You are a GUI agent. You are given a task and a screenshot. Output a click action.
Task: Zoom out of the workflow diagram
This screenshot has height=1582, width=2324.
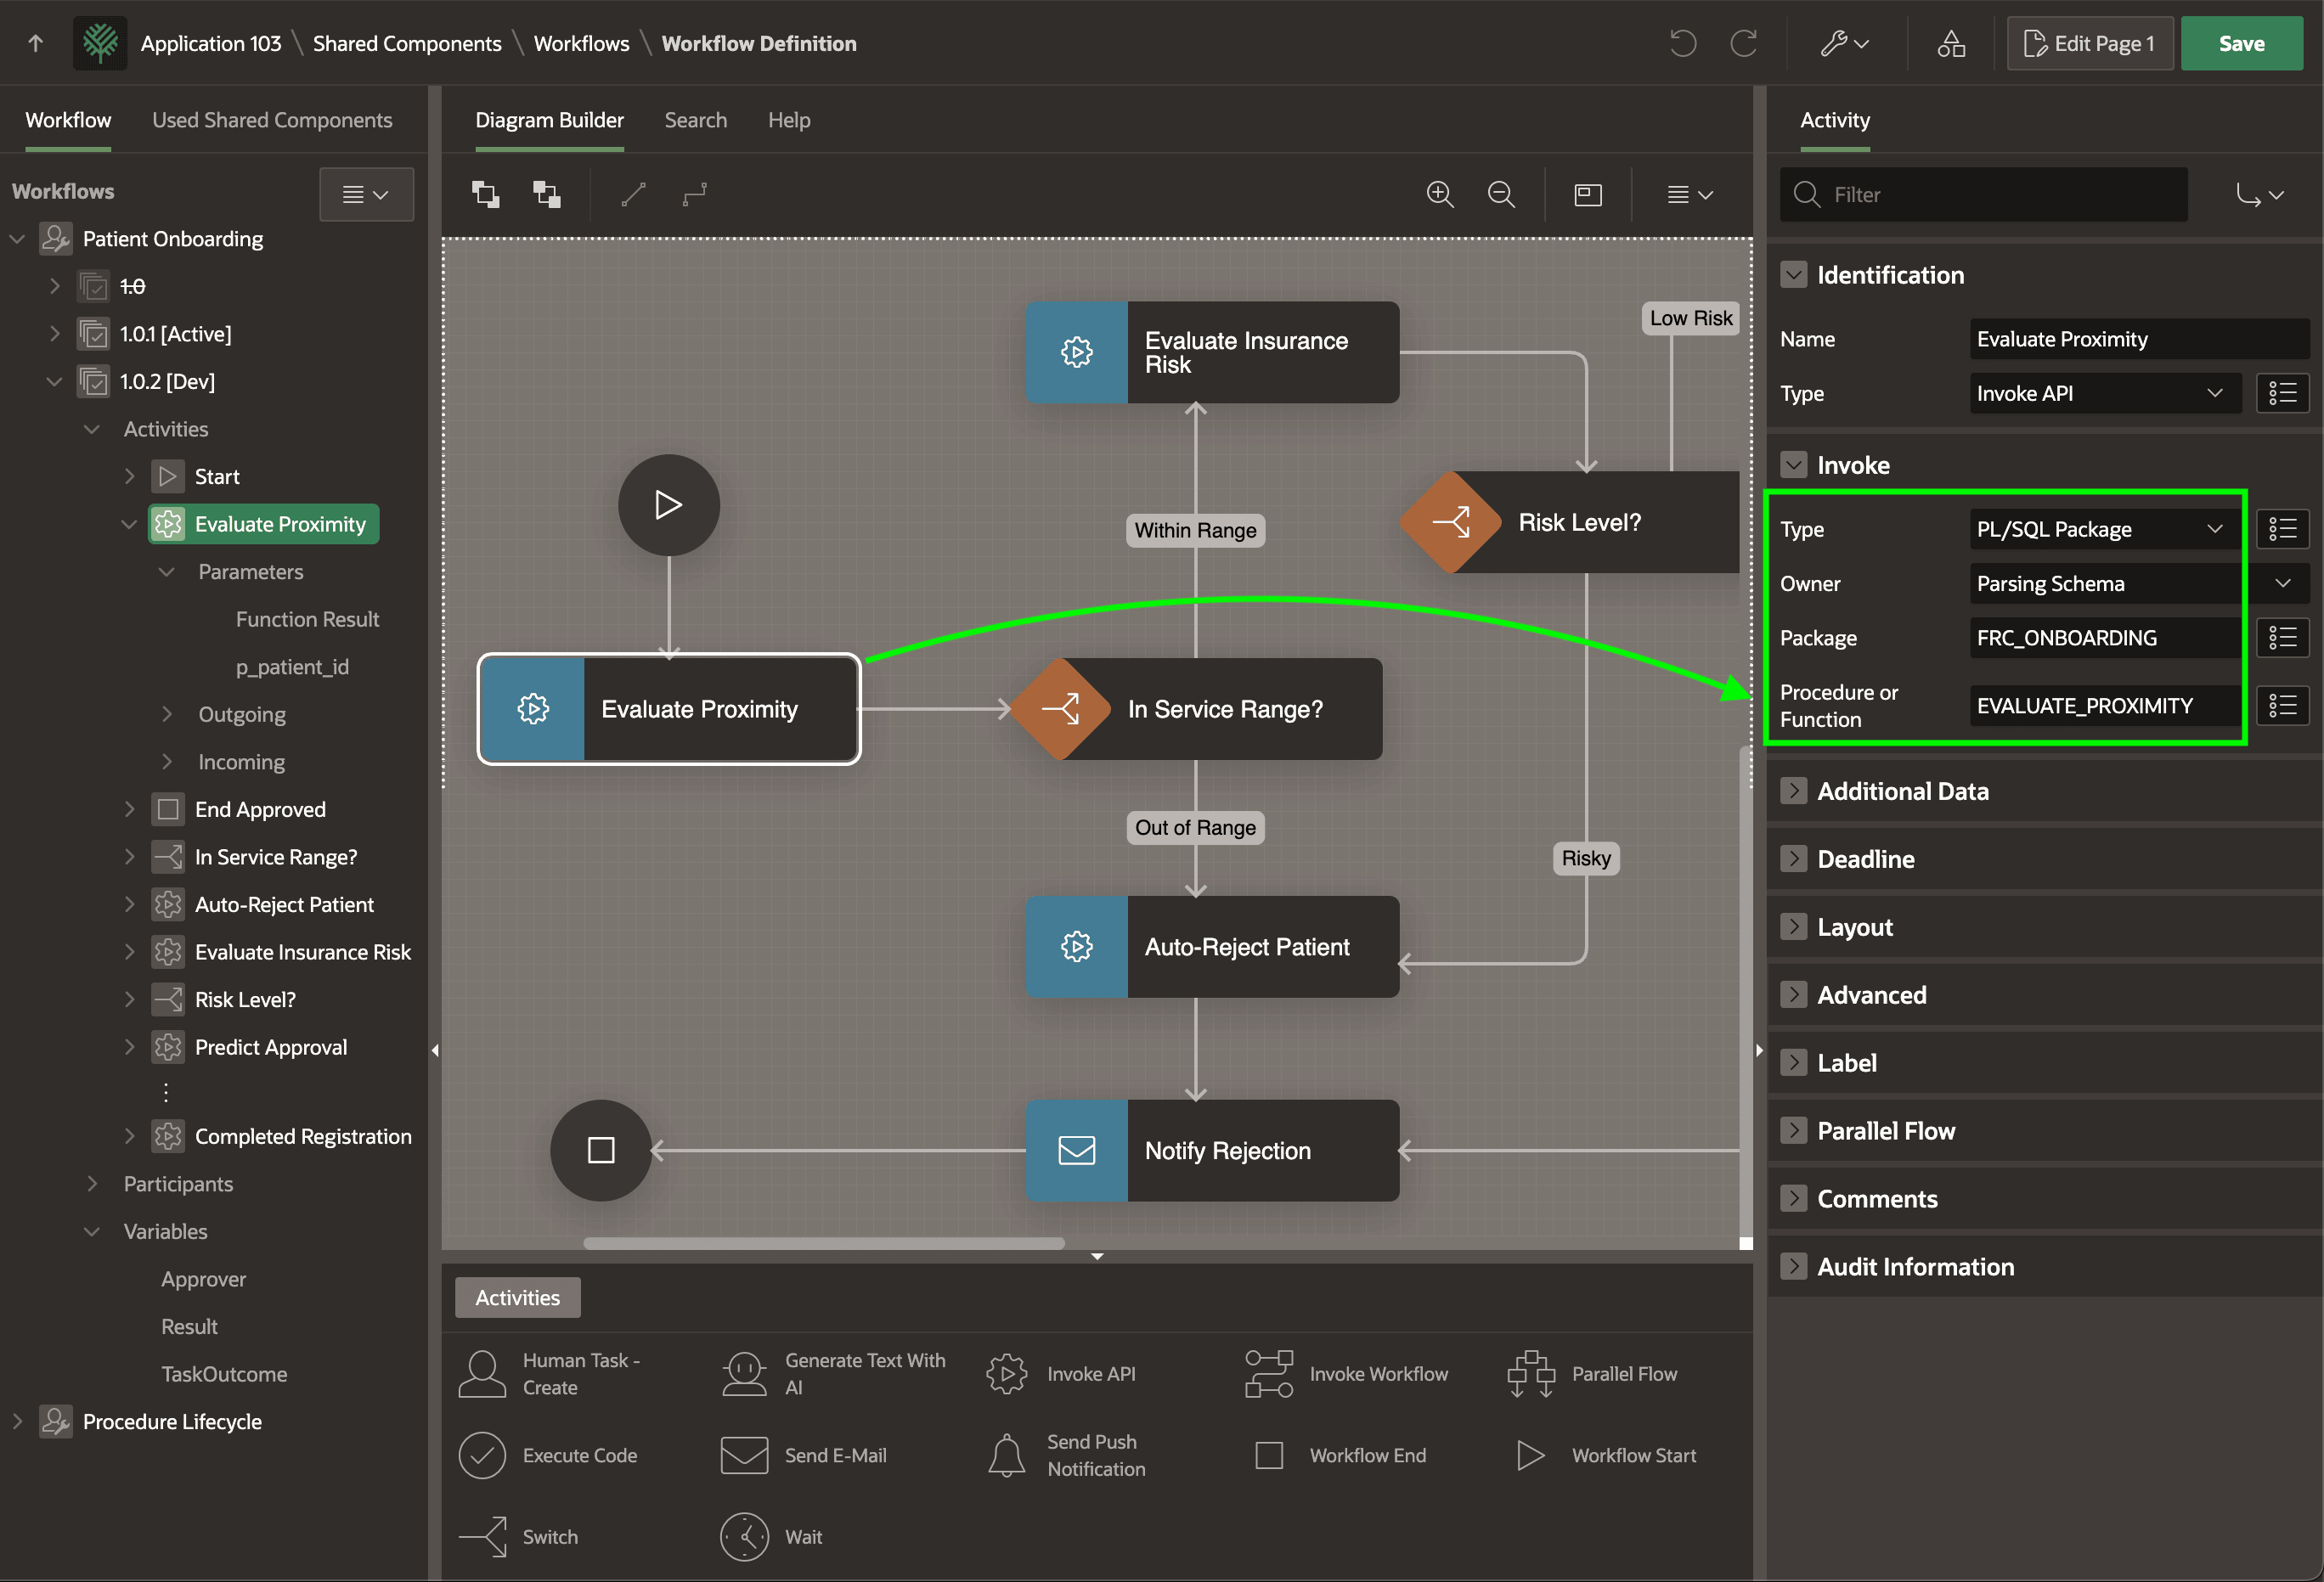tap(1501, 194)
